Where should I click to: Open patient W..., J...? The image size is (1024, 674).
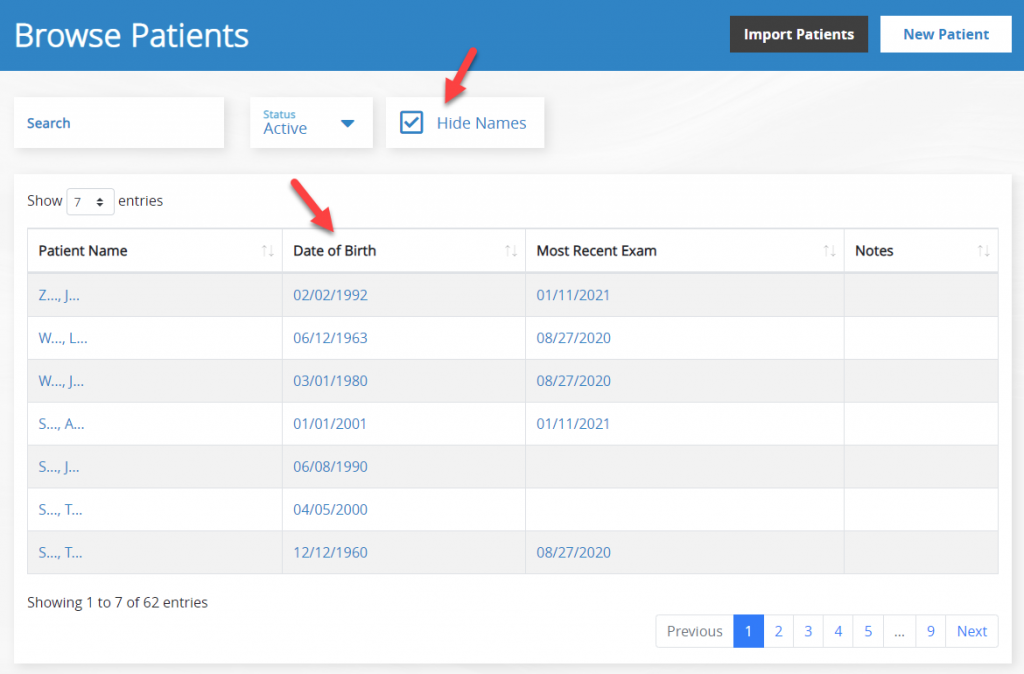(x=61, y=381)
